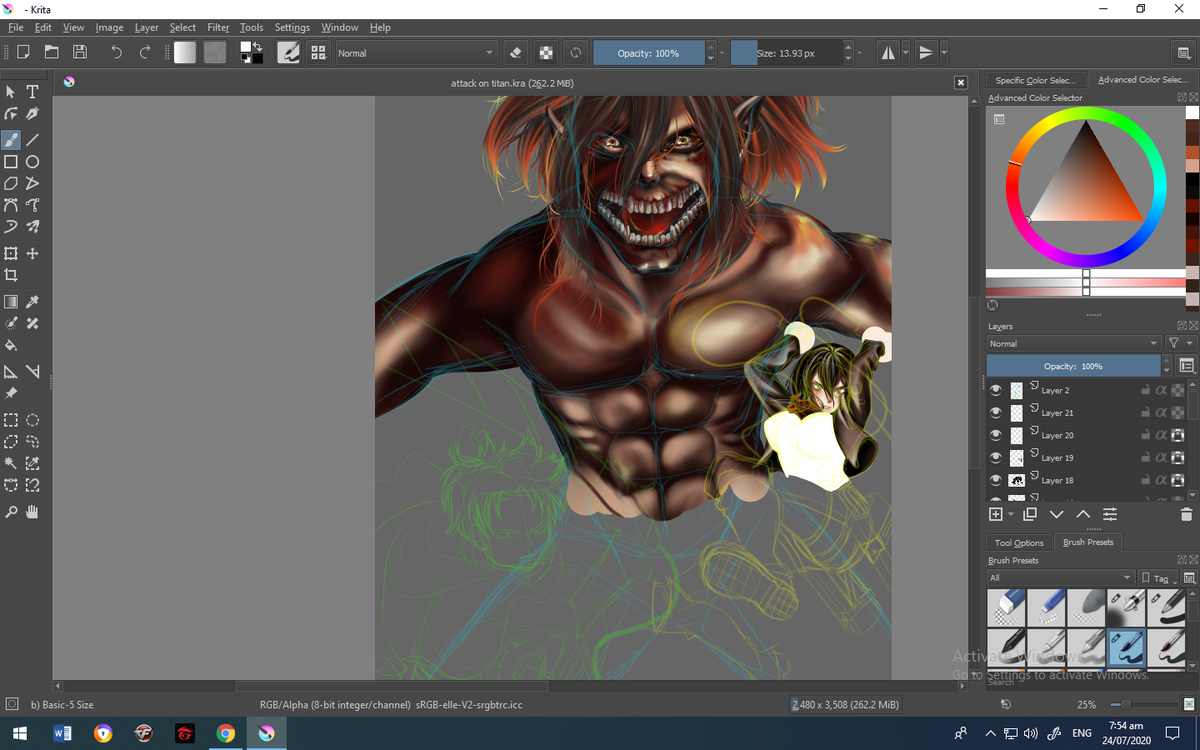The width and height of the screenshot is (1200, 750).
Task: Undo the last action
Action: tap(116, 52)
